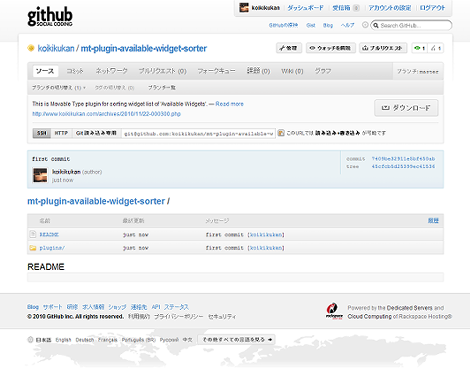Click the Rackspace logo
Screen dimensions: 470x368
[x=334, y=311]
